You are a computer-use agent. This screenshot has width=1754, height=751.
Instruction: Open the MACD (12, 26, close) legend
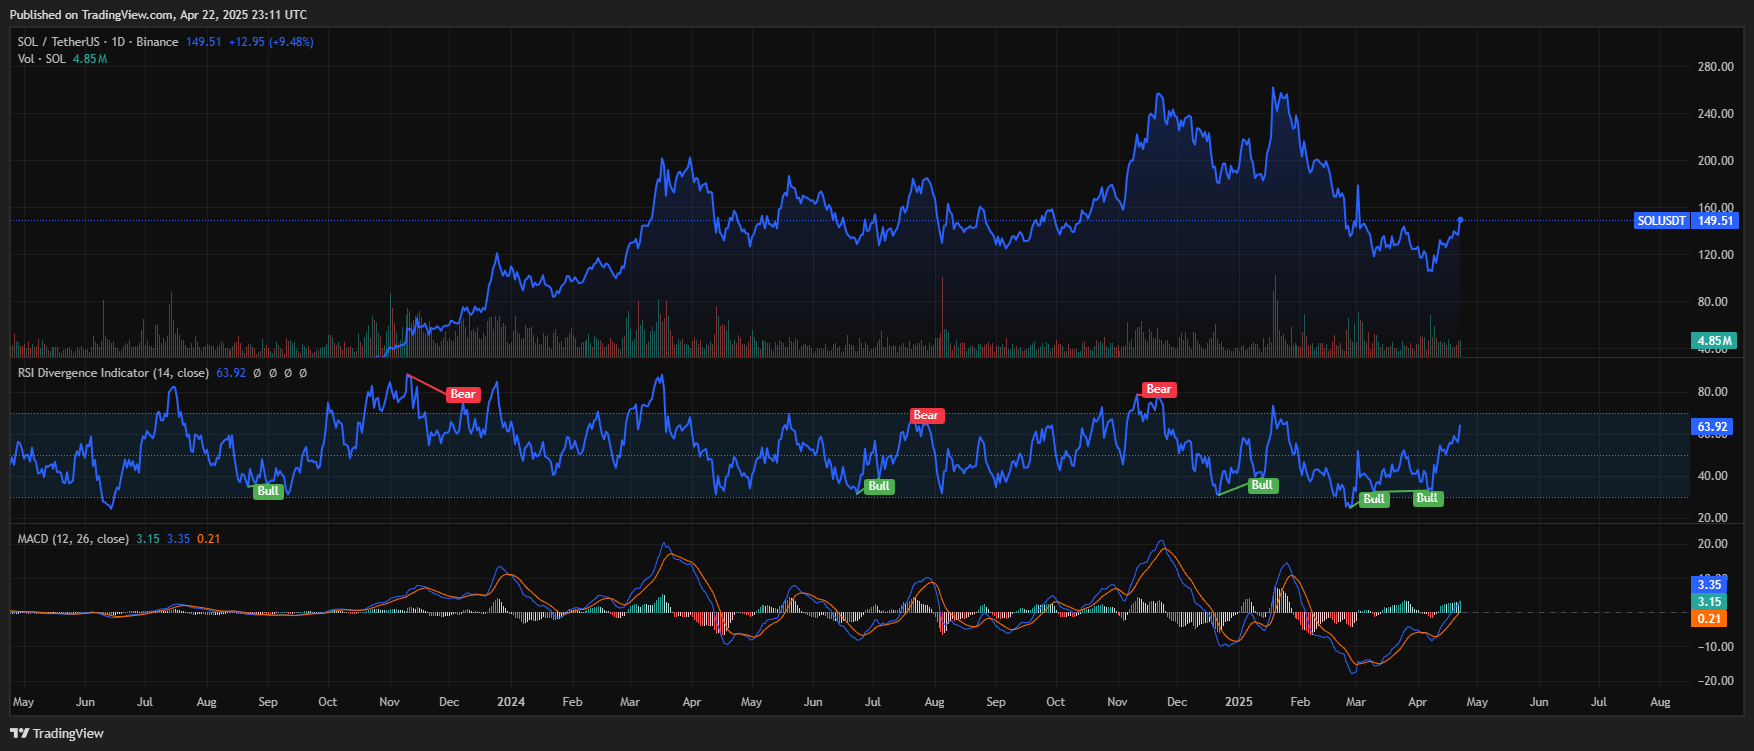73,539
